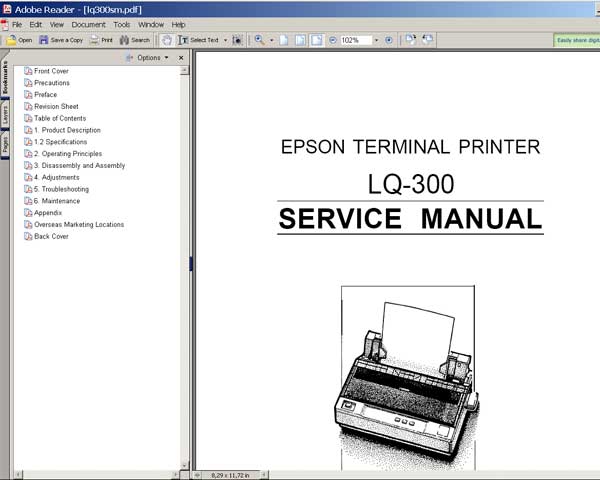600x480 pixels.
Task: Jump to 1. Product Description bookmark
Action: click(67, 130)
